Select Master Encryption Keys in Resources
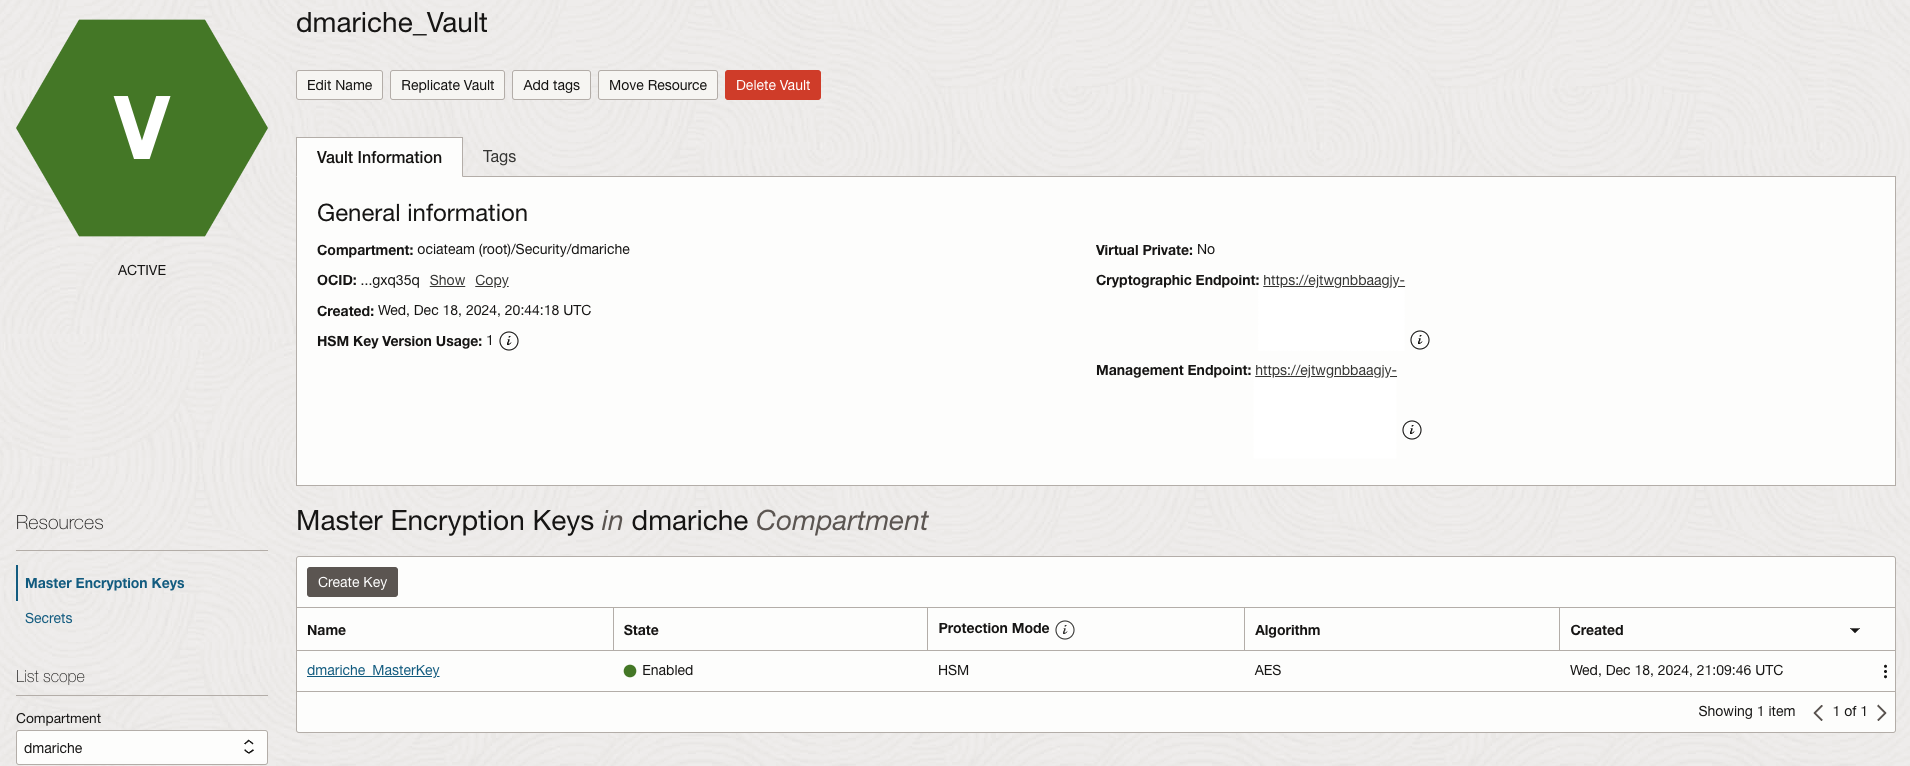The width and height of the screenshot is (1910, 766). 105,583
